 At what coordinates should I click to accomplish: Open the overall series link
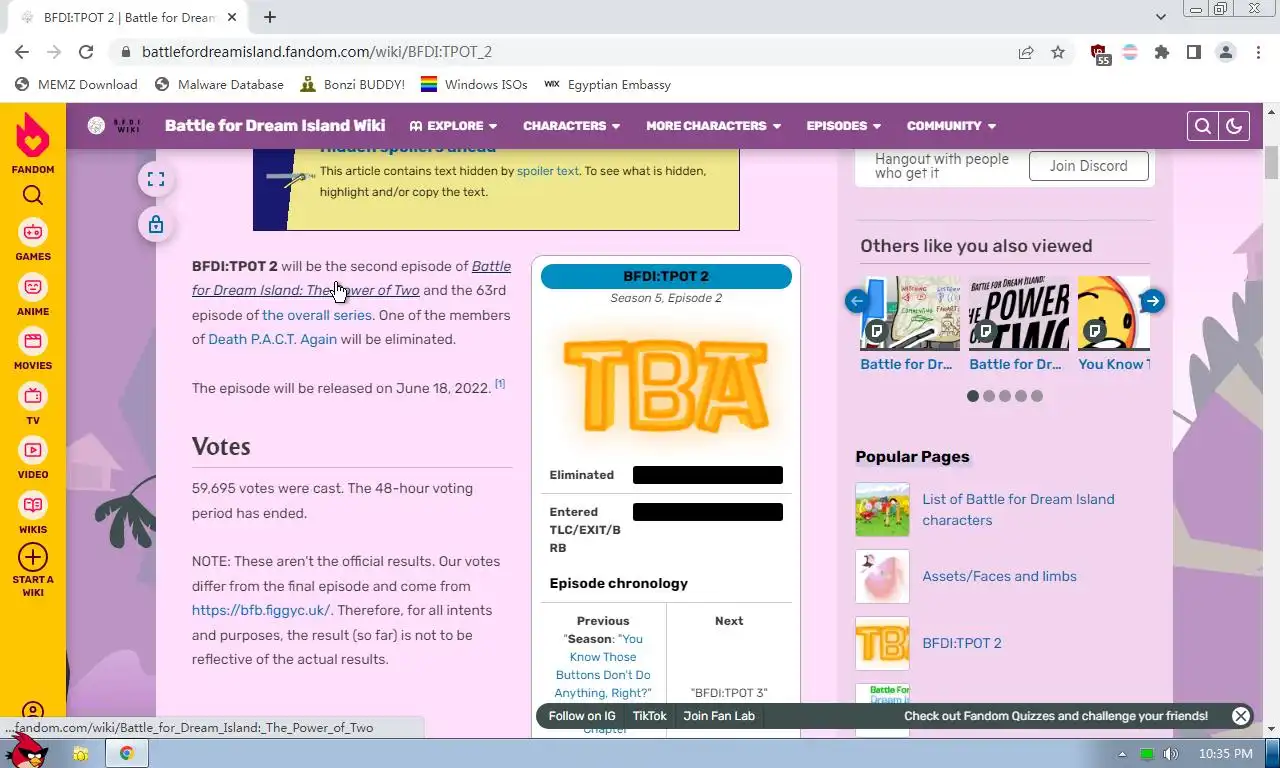click(x=316, y=315)
